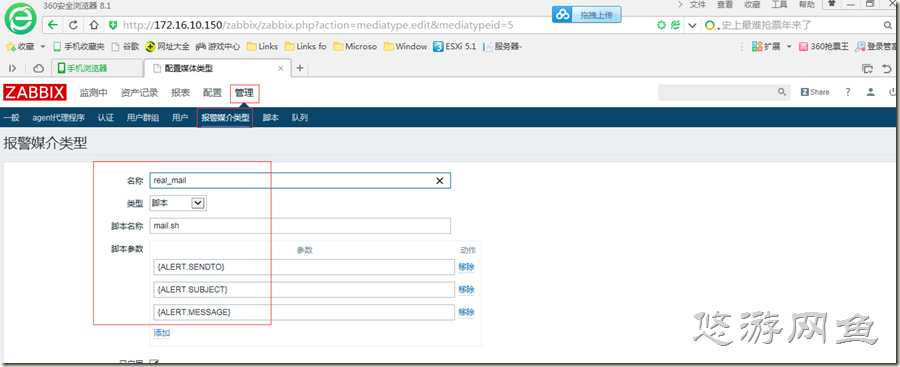This screenshot has width=900, height=367.
Task: Open Zabbix help question mark
Action: [x=848, y=92]
